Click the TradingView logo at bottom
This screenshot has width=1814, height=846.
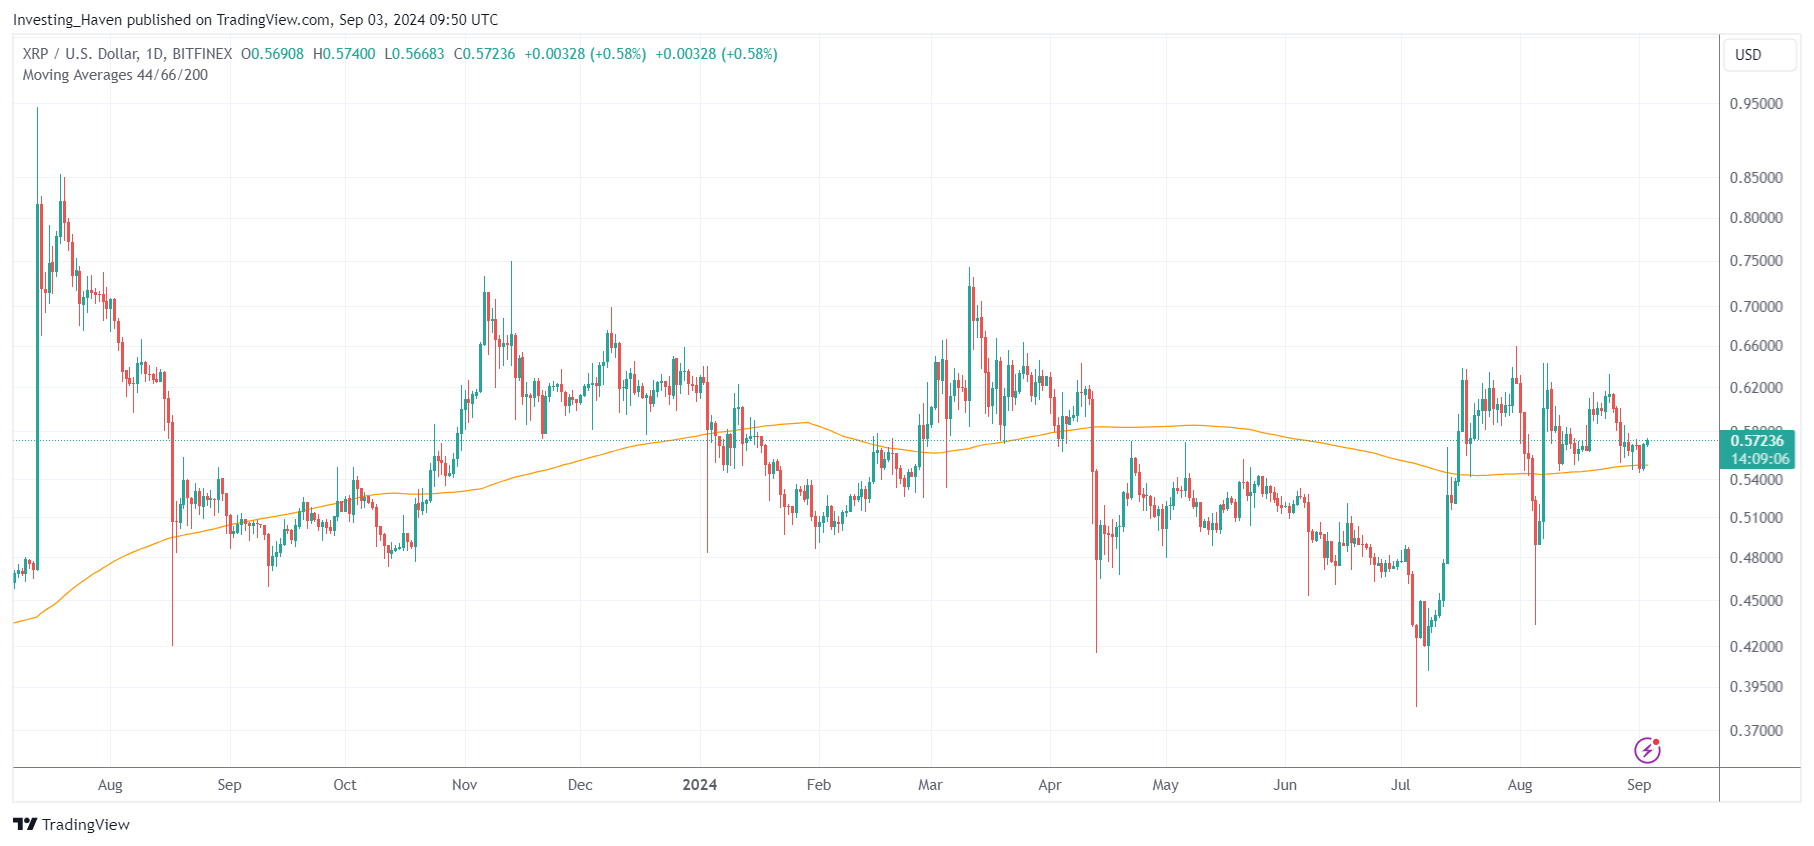point(71,824)
